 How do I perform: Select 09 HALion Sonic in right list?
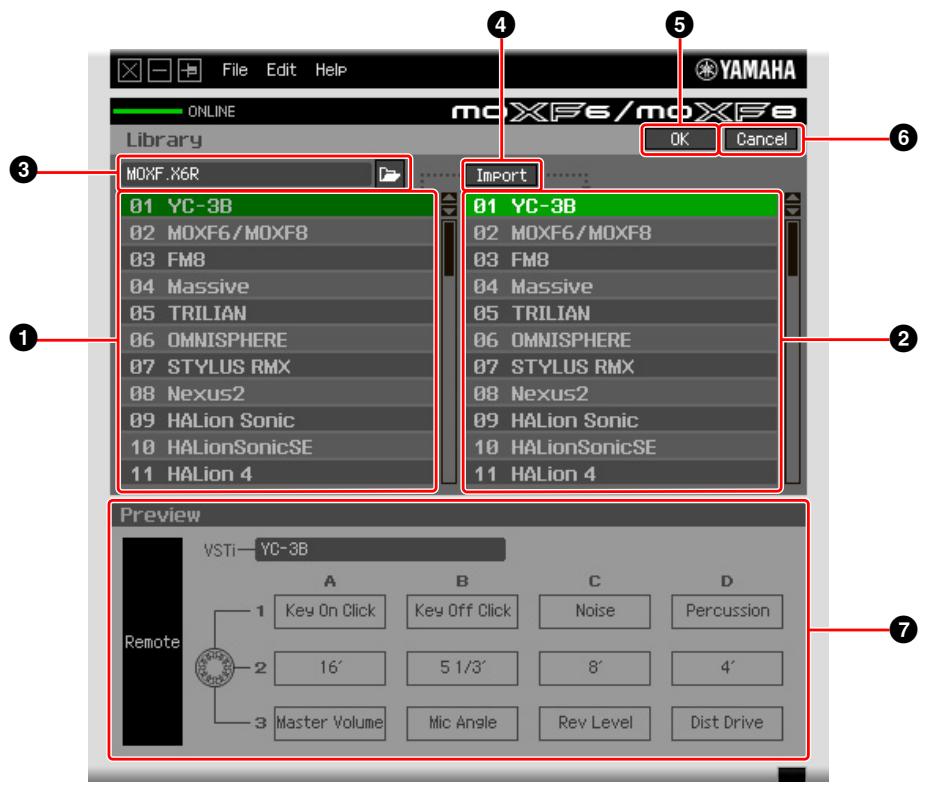coord(622,420)
